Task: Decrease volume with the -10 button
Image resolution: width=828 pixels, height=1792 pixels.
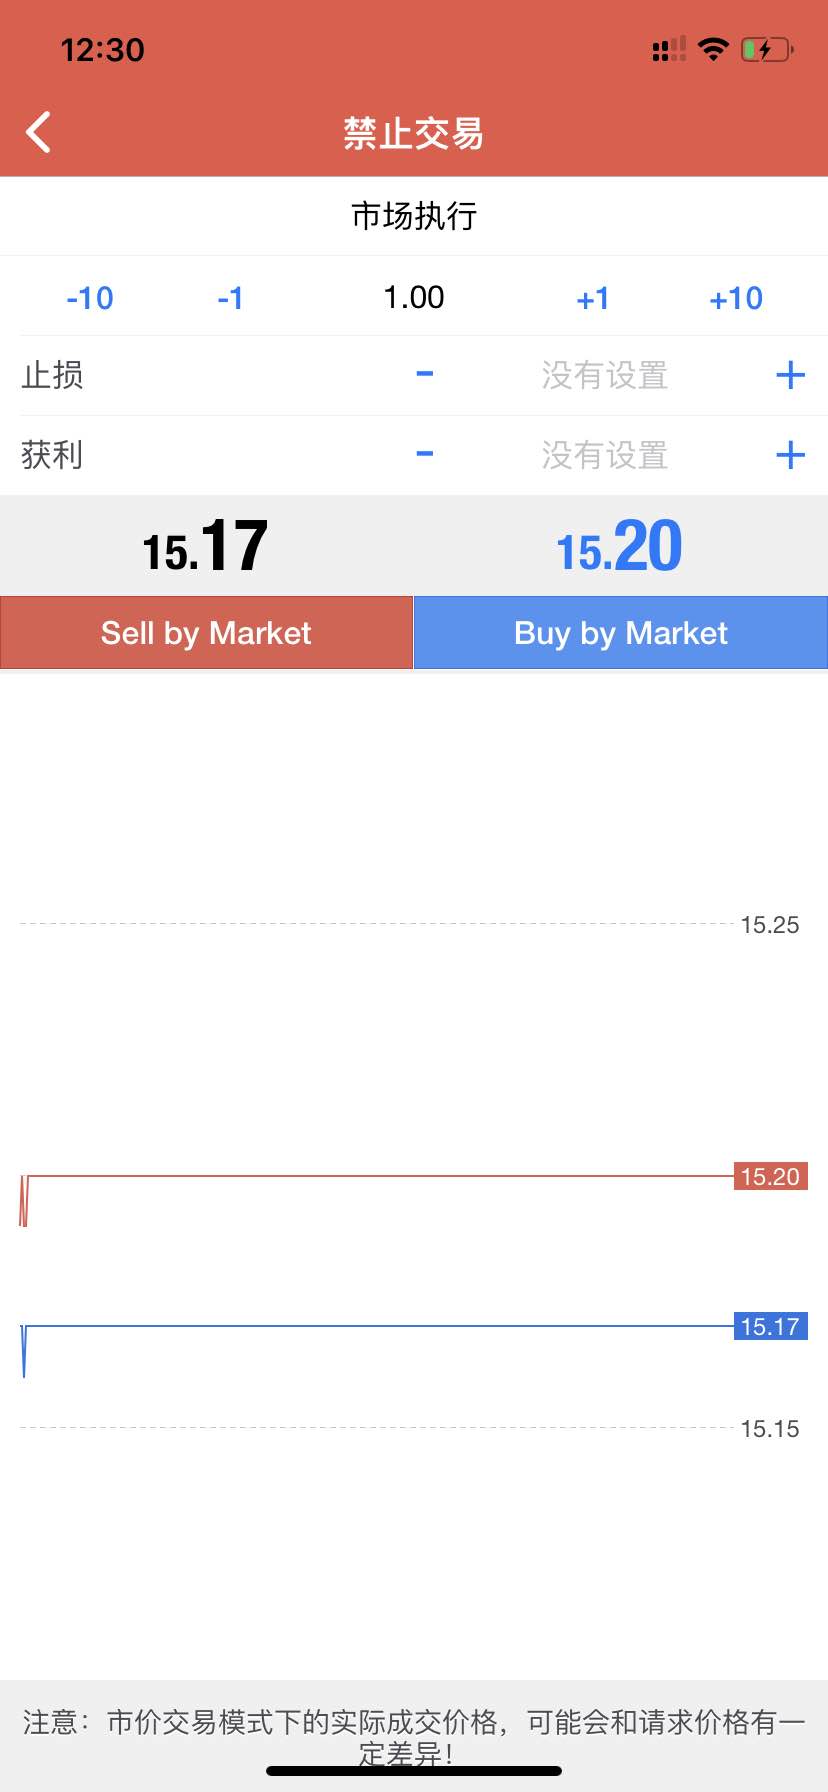Action: tap(90, 298)
